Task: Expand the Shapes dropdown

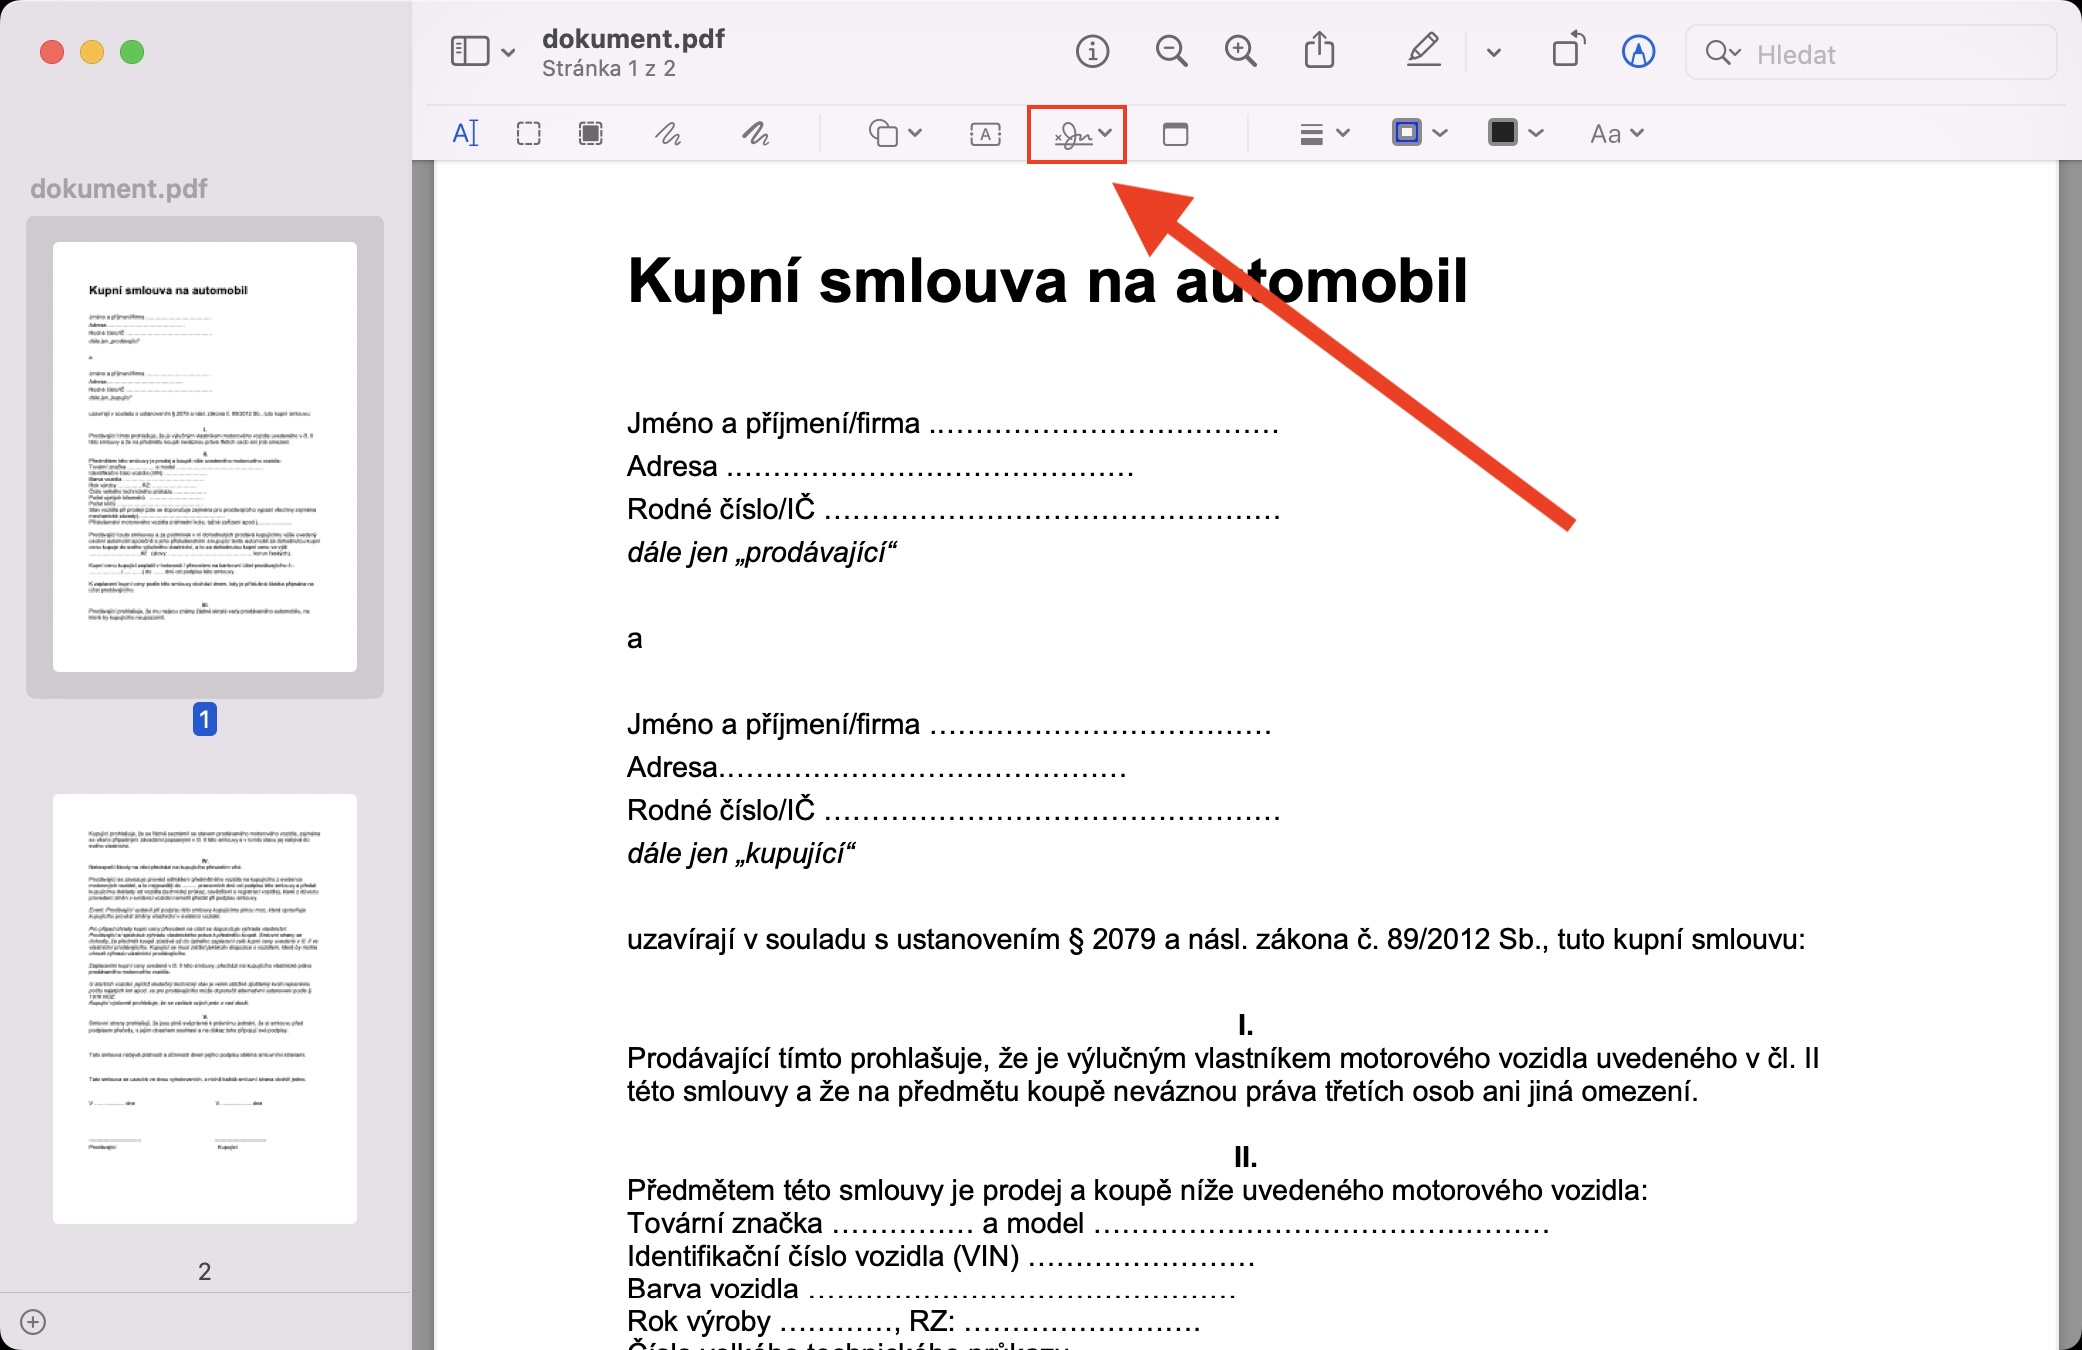Action: coord(895,133)
